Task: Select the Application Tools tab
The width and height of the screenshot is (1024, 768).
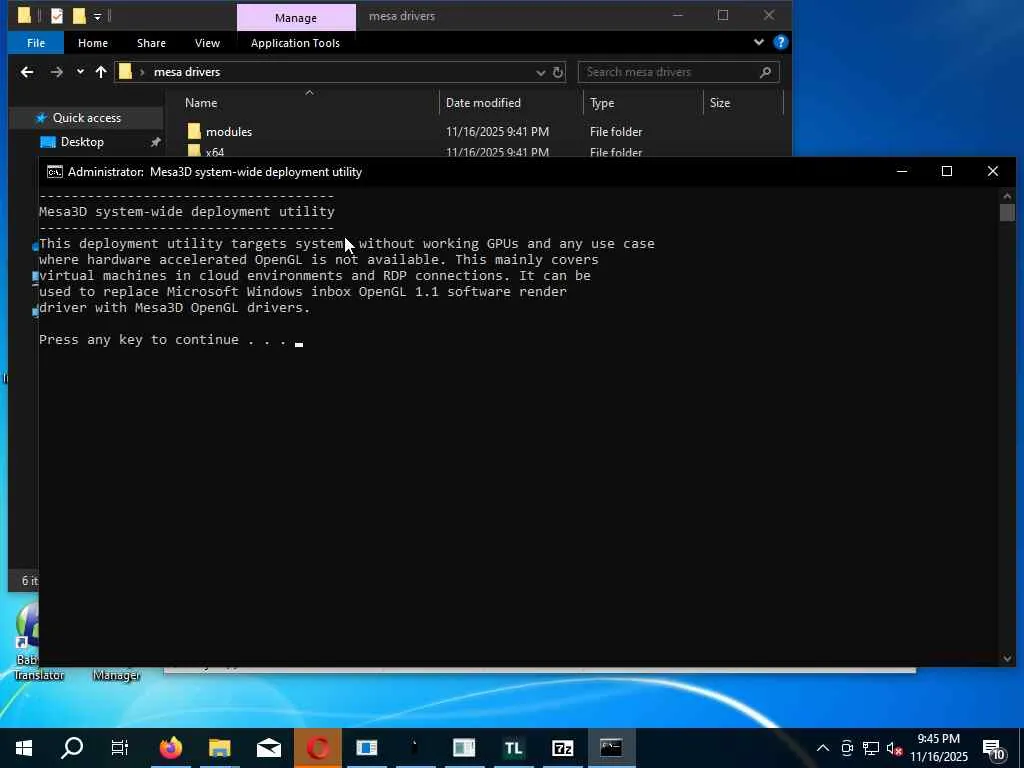Action: (x=295, y=43)
